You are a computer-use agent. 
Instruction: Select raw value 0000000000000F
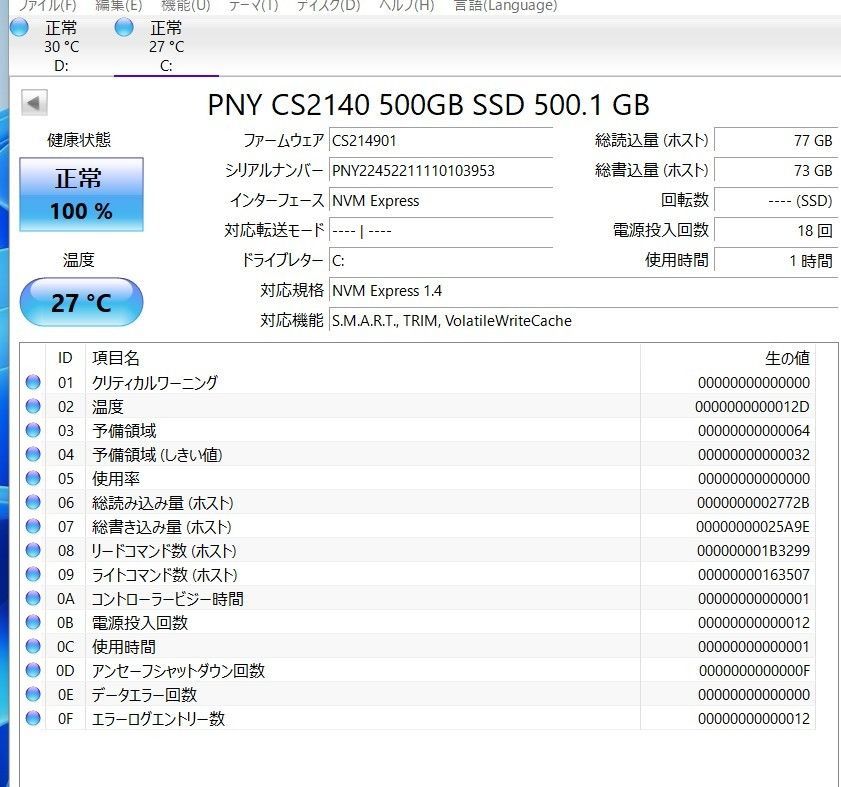point(754,671)
